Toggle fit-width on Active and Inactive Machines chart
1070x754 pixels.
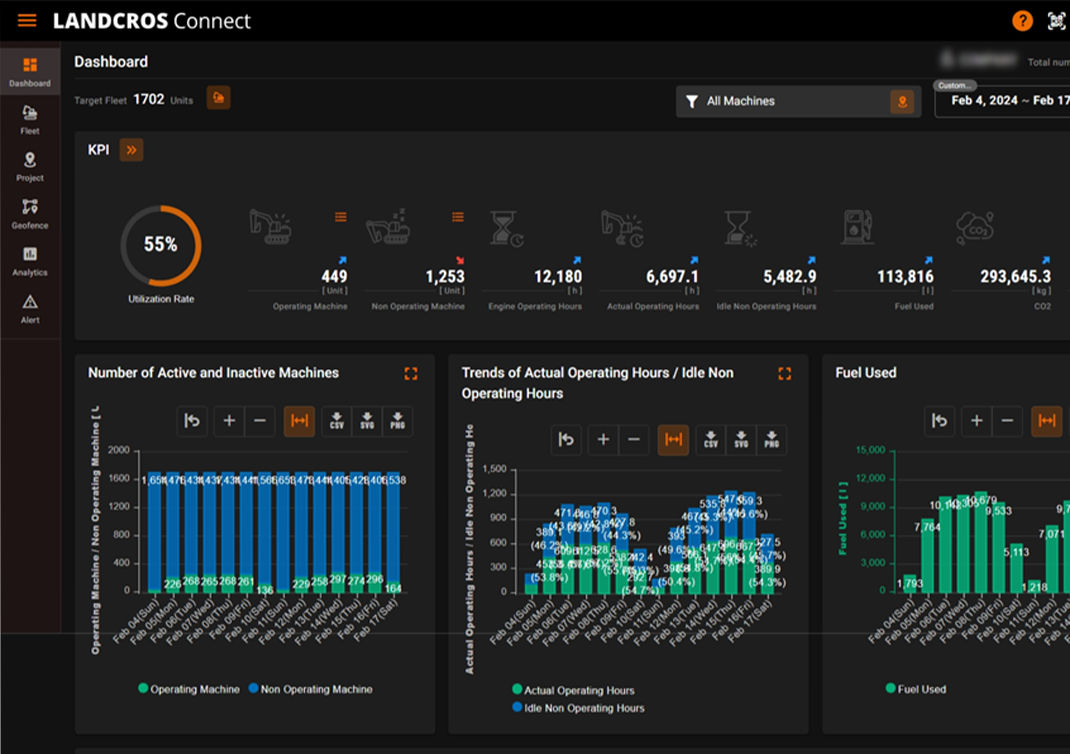click(299, 420)
